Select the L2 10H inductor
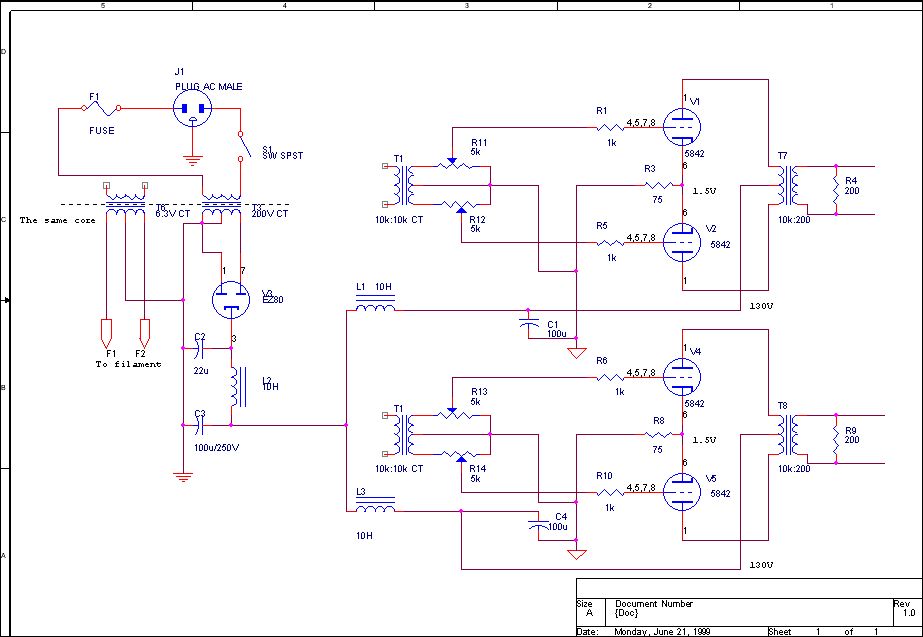Viewport: 923px width, 637px height. tap(236, 388)
